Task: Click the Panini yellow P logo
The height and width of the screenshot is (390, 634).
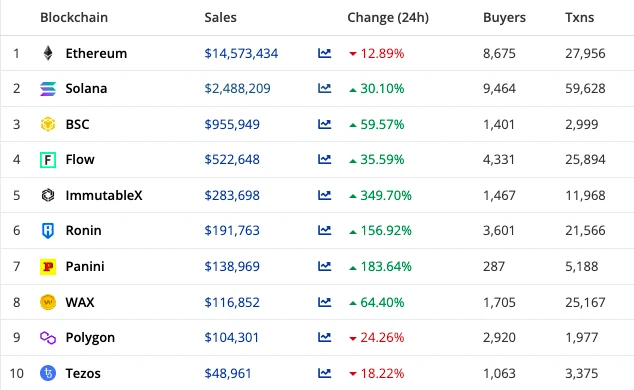Action: (48, 266)
